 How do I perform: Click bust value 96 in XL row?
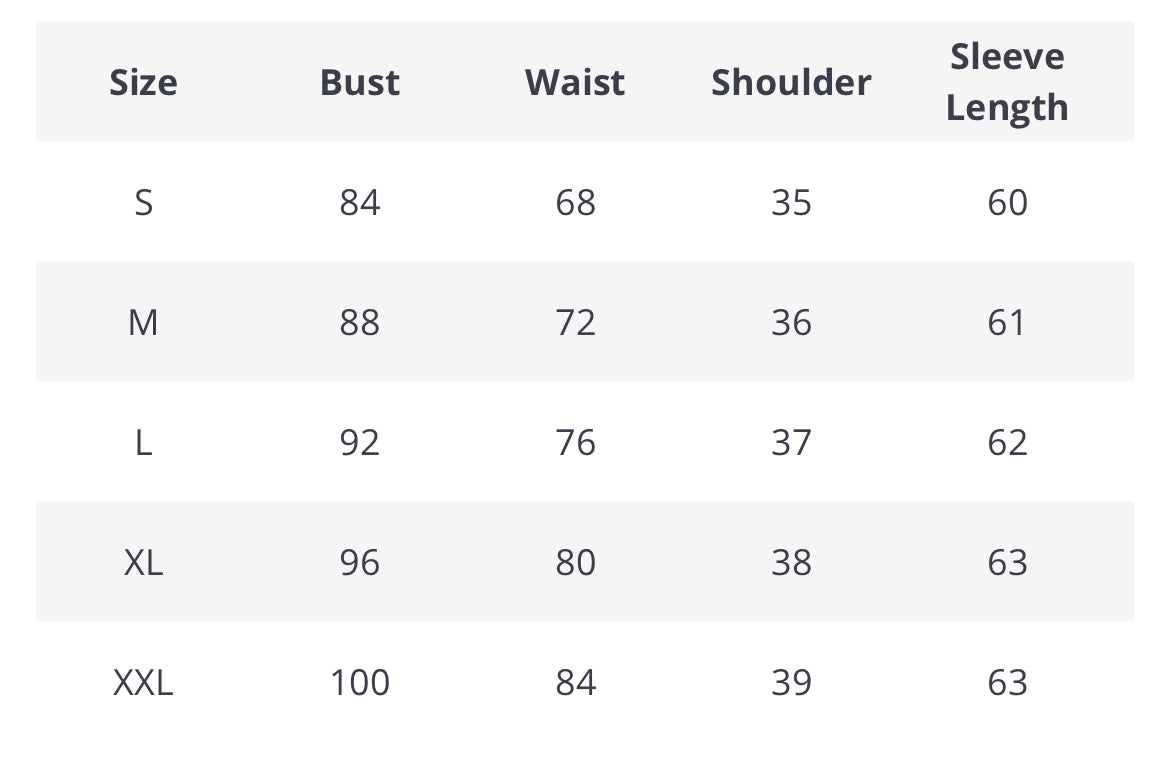(x=360, y=562)
